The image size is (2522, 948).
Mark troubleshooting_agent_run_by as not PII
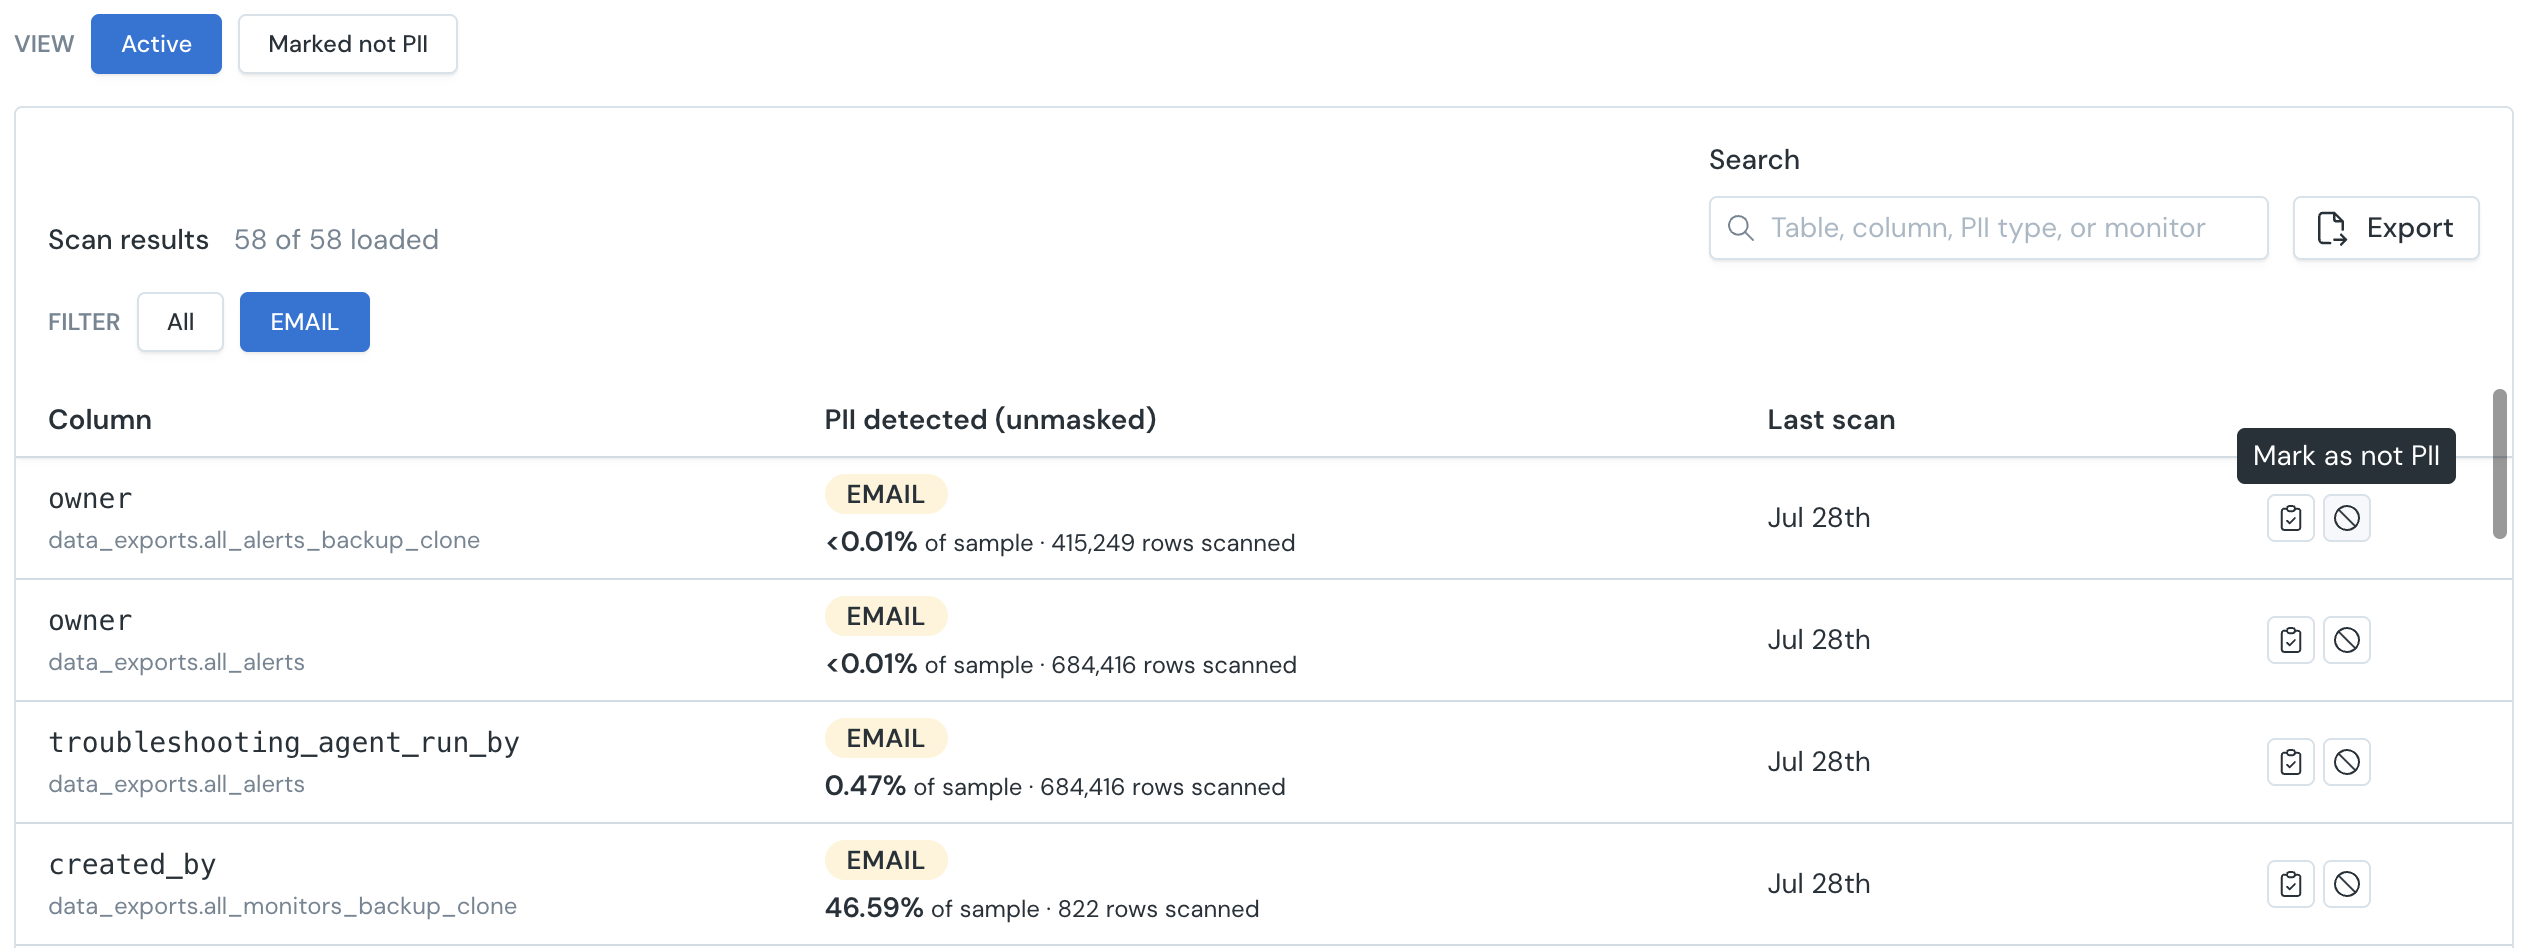tap(2346, 762)
